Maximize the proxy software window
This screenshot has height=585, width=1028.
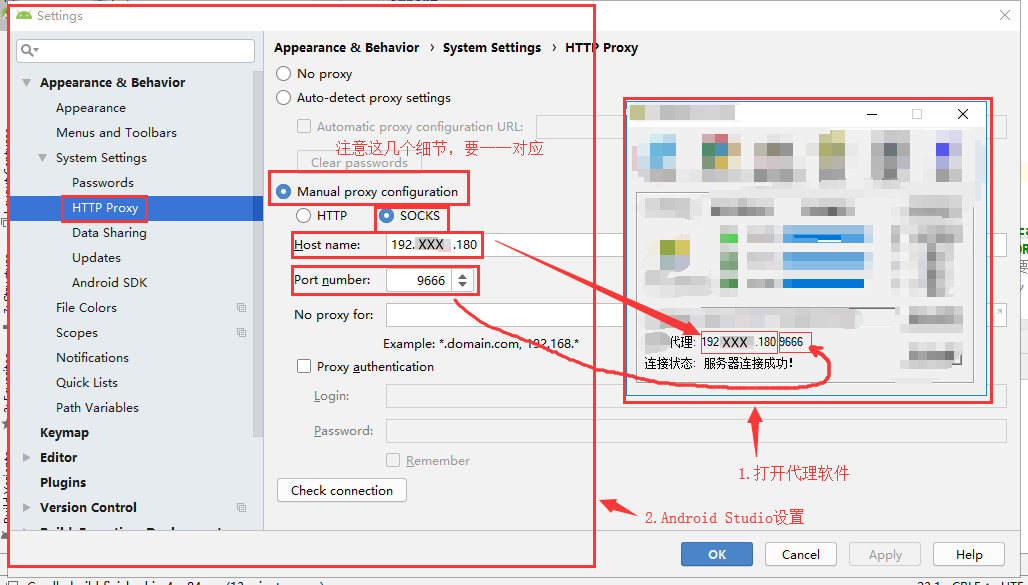917,114
